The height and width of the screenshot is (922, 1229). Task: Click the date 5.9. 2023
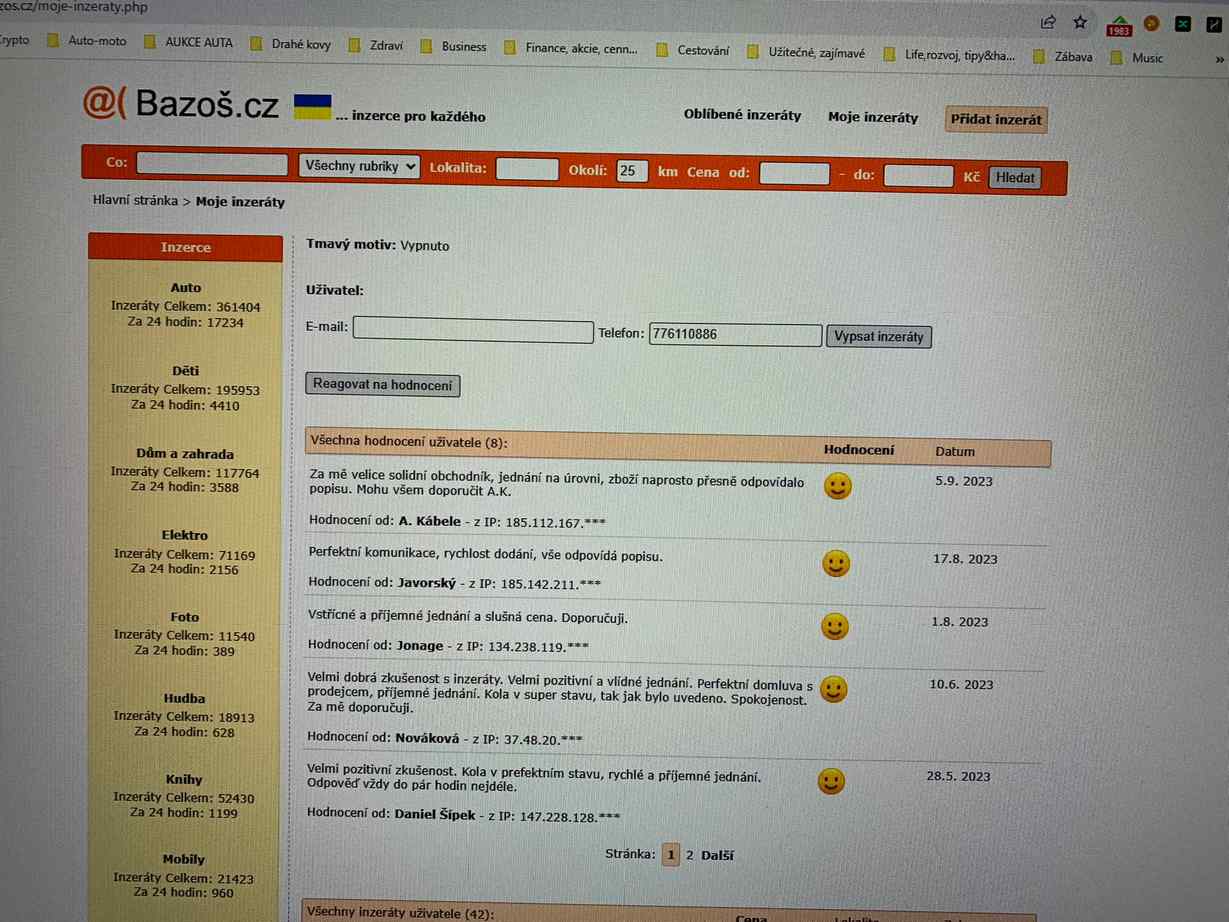(964, 481)
